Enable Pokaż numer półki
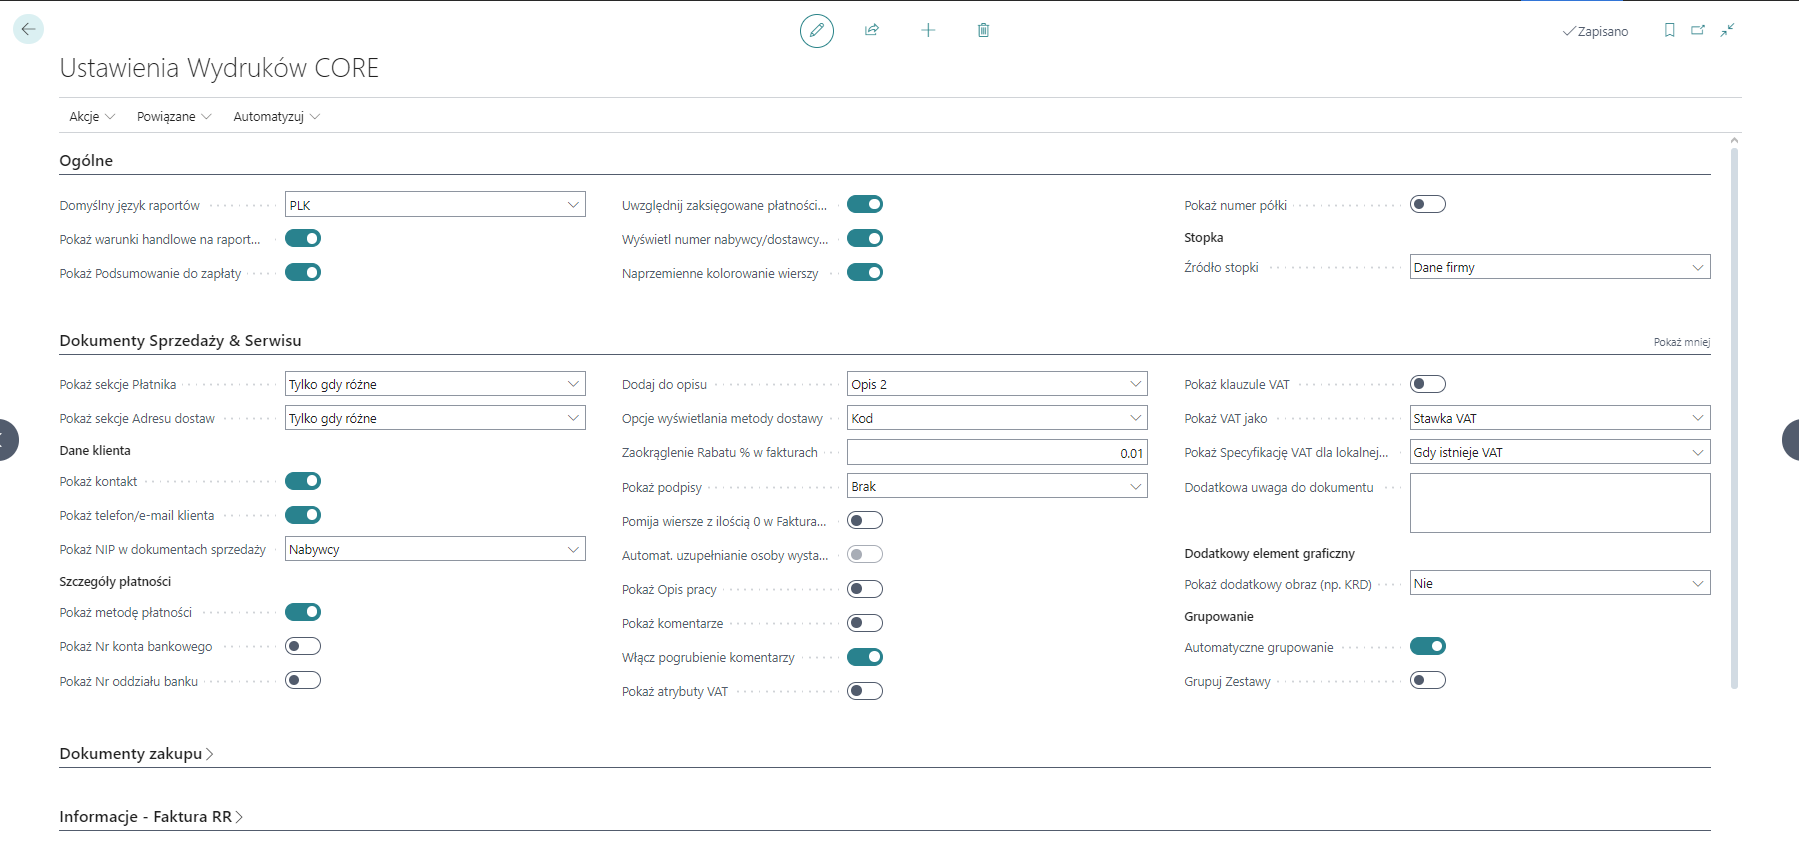The width and height of the screenshot is (1799, 859). [x=1428, y=204]
